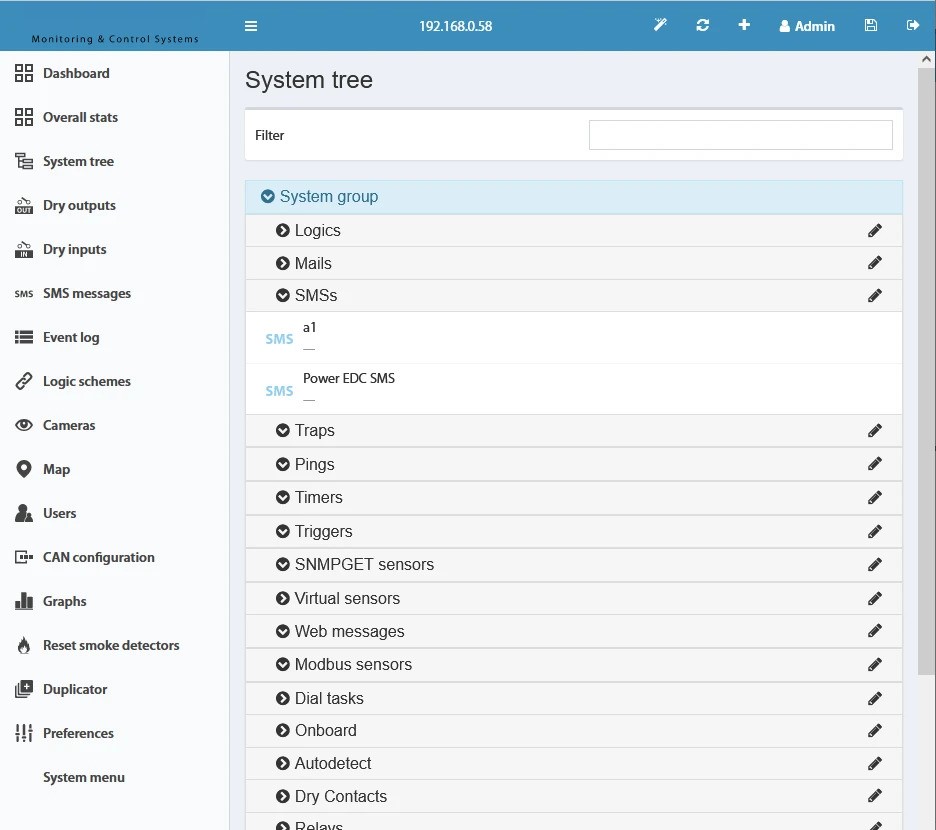Screen dimensions: 936x830
Task: Click into the Filter input field
Action: tap(740, 135)
